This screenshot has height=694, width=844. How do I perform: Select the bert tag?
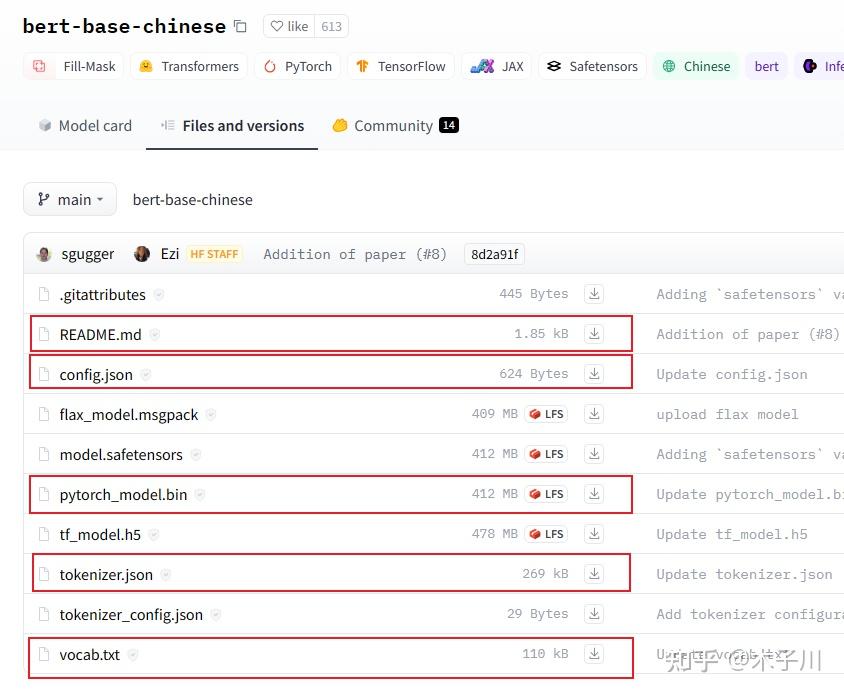(766, 66)
